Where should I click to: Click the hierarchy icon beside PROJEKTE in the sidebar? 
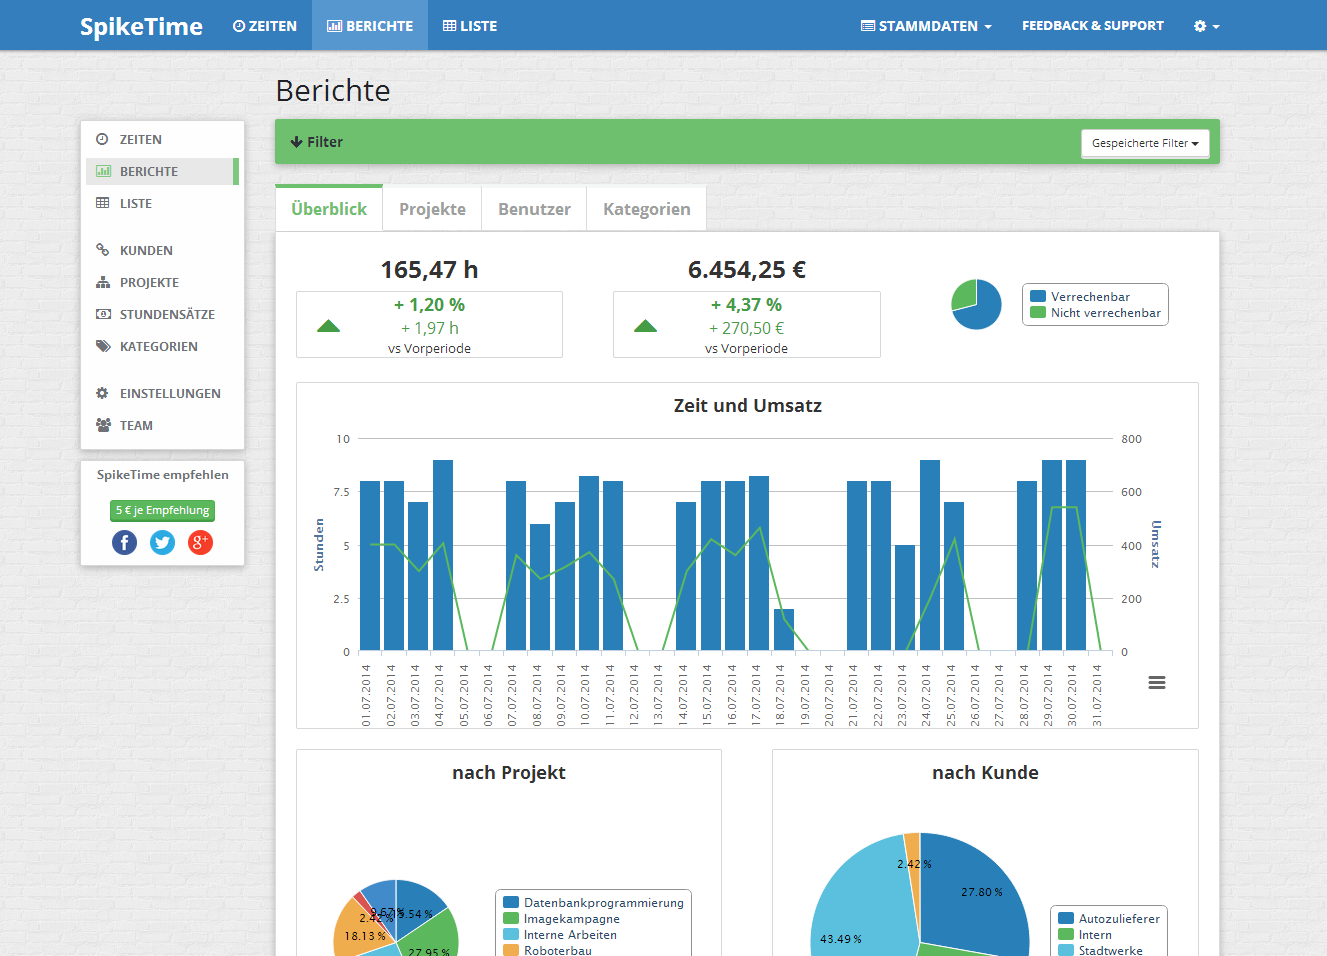click(x=103, y=282)
